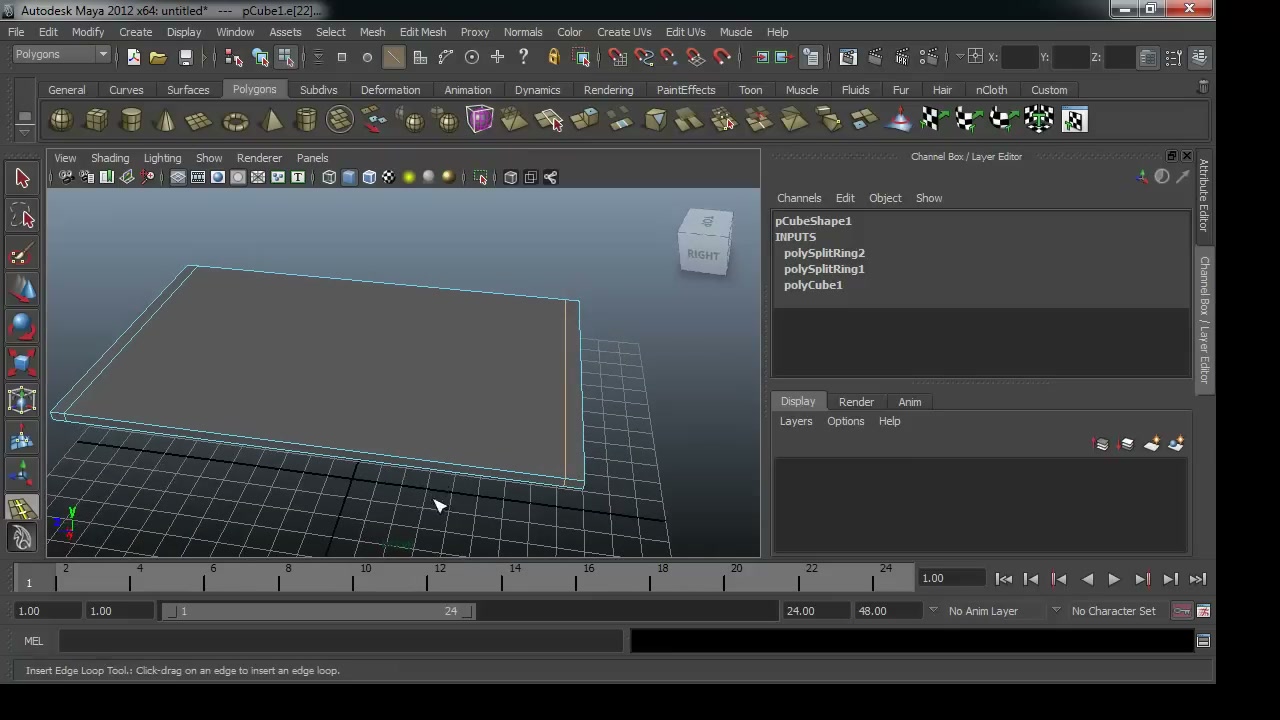The image size is (1280, 720).
Task: Select the polyCube1 input node
Action: pyautogui.click(x=813, y=285)
